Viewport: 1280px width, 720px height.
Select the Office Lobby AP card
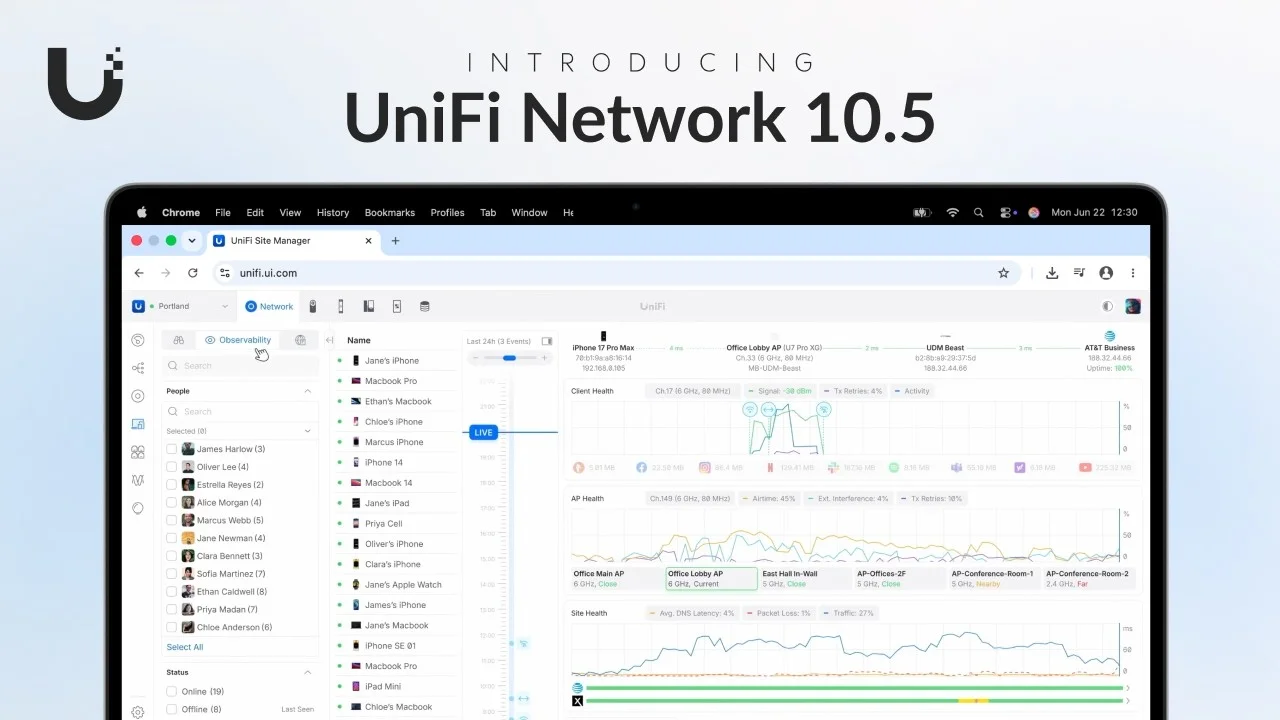point(711,579)
